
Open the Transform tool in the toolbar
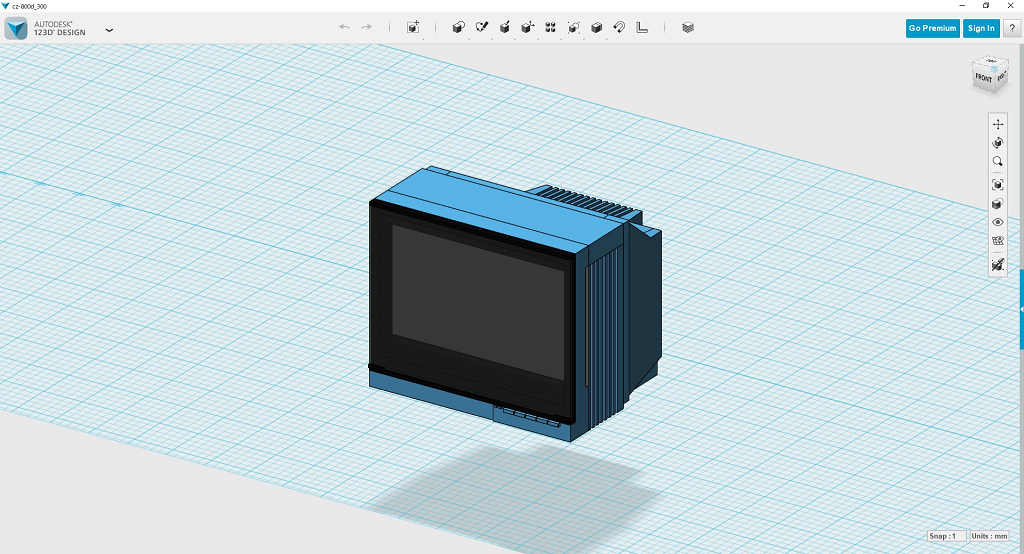(413, 27)
